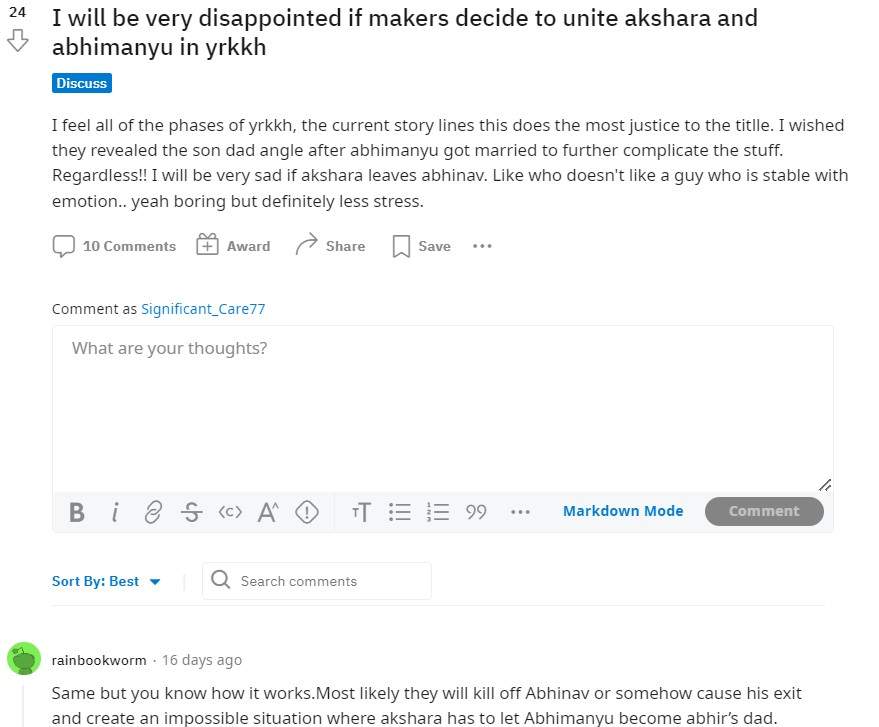Insert a hyperlink using the link icon
Viewport: 879px width, 727px height.
click(x=152, y=512)
